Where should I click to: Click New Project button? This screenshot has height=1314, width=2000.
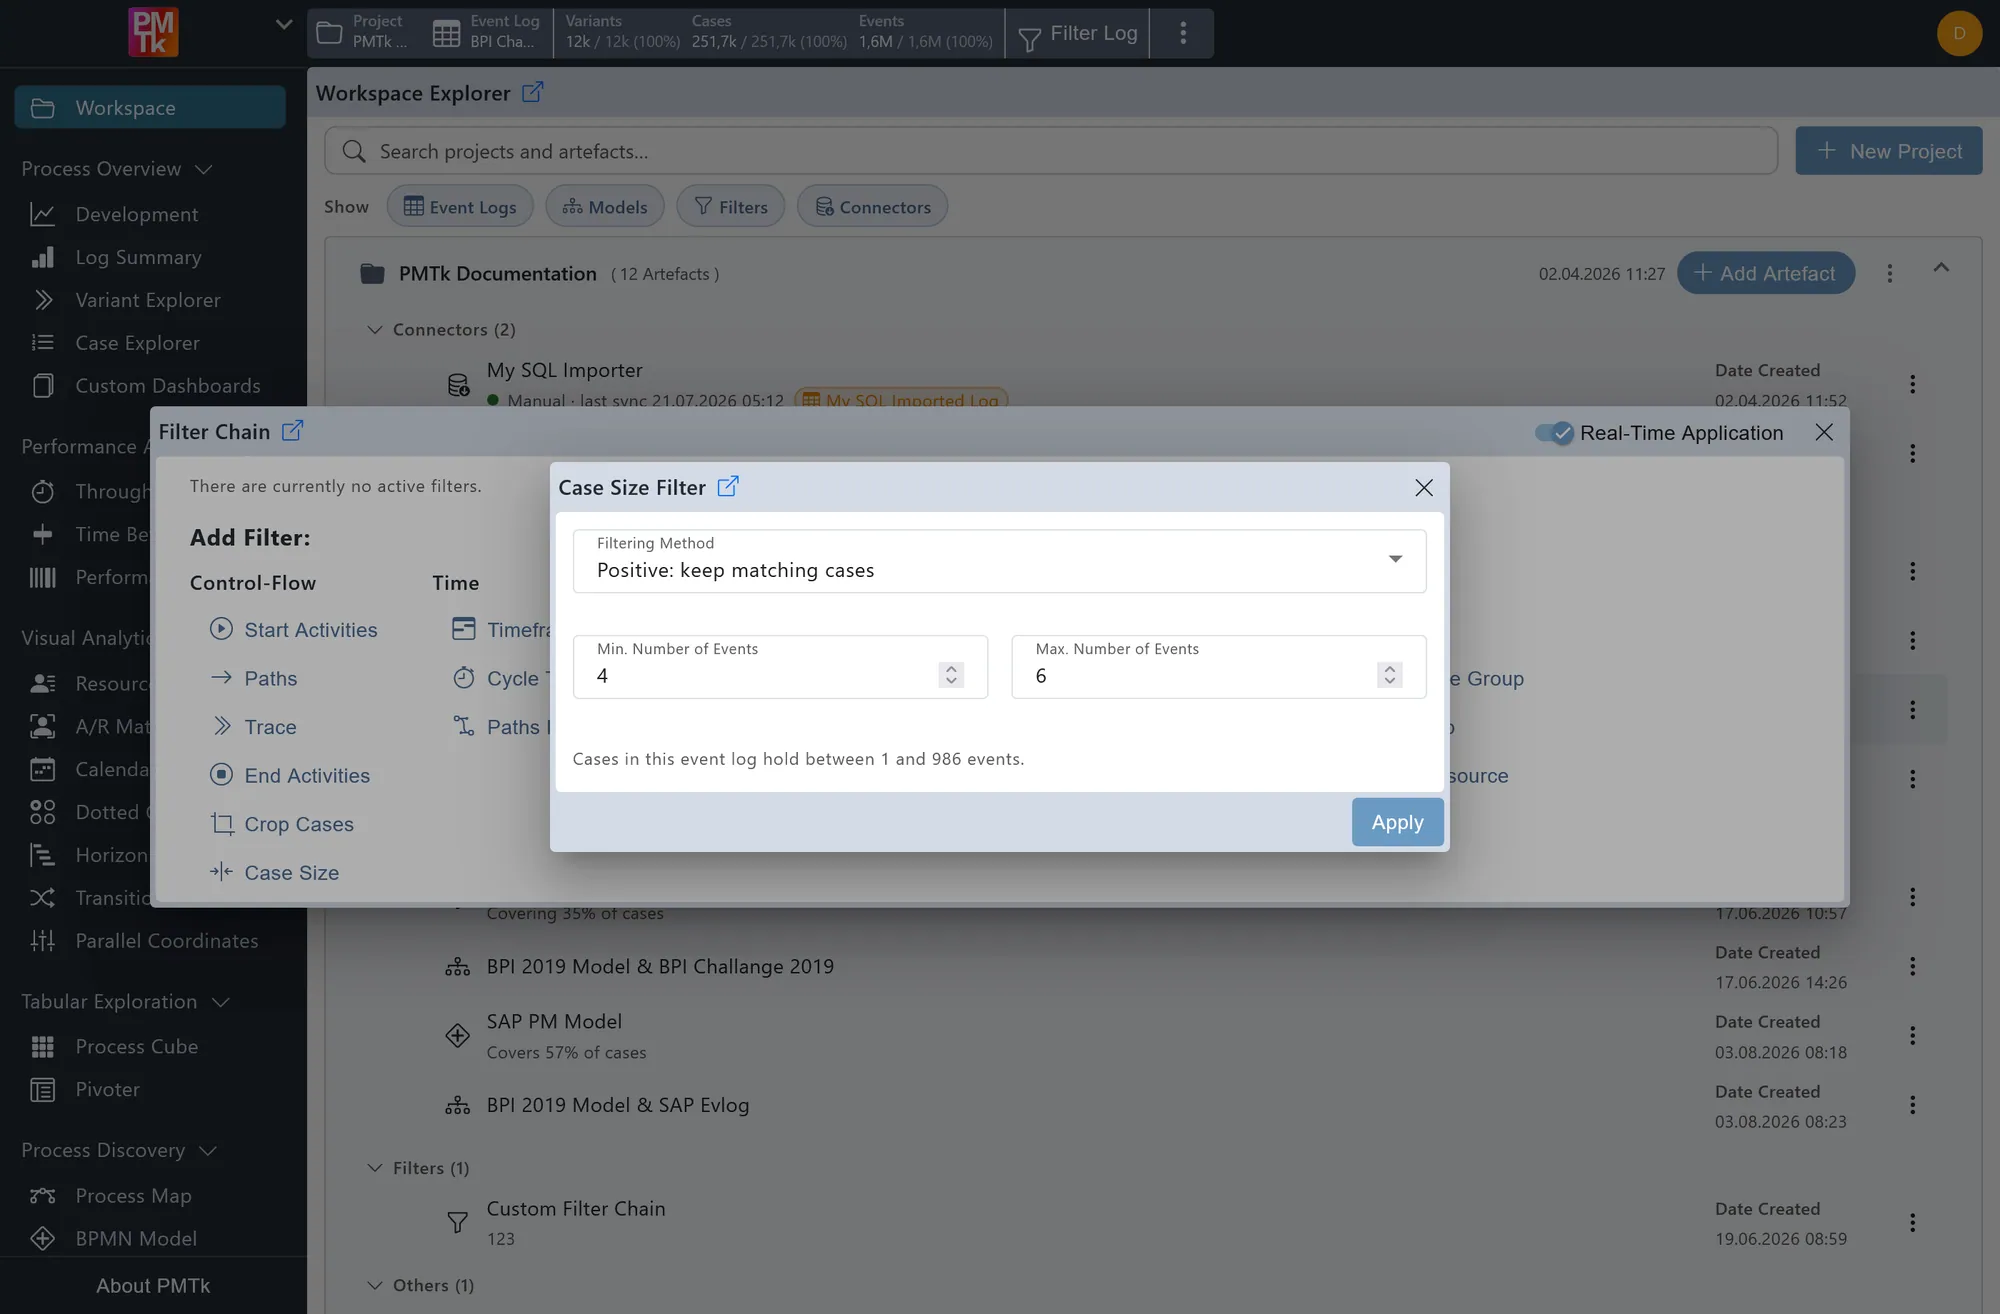(x=1888, y=151)
